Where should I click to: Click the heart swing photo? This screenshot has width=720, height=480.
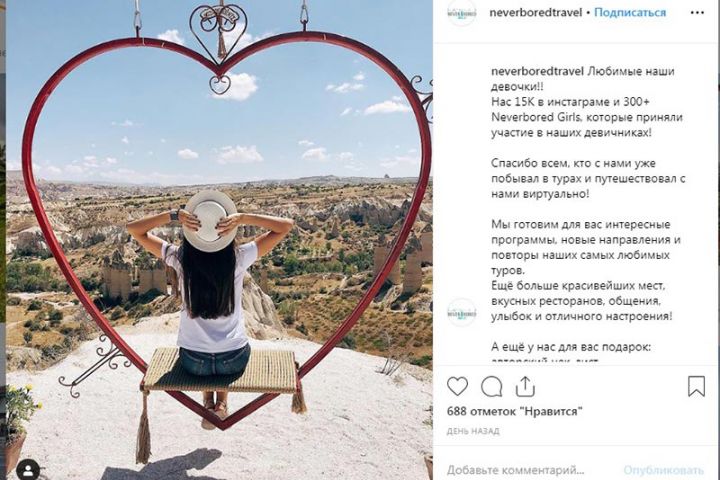(x=219, y=240)
